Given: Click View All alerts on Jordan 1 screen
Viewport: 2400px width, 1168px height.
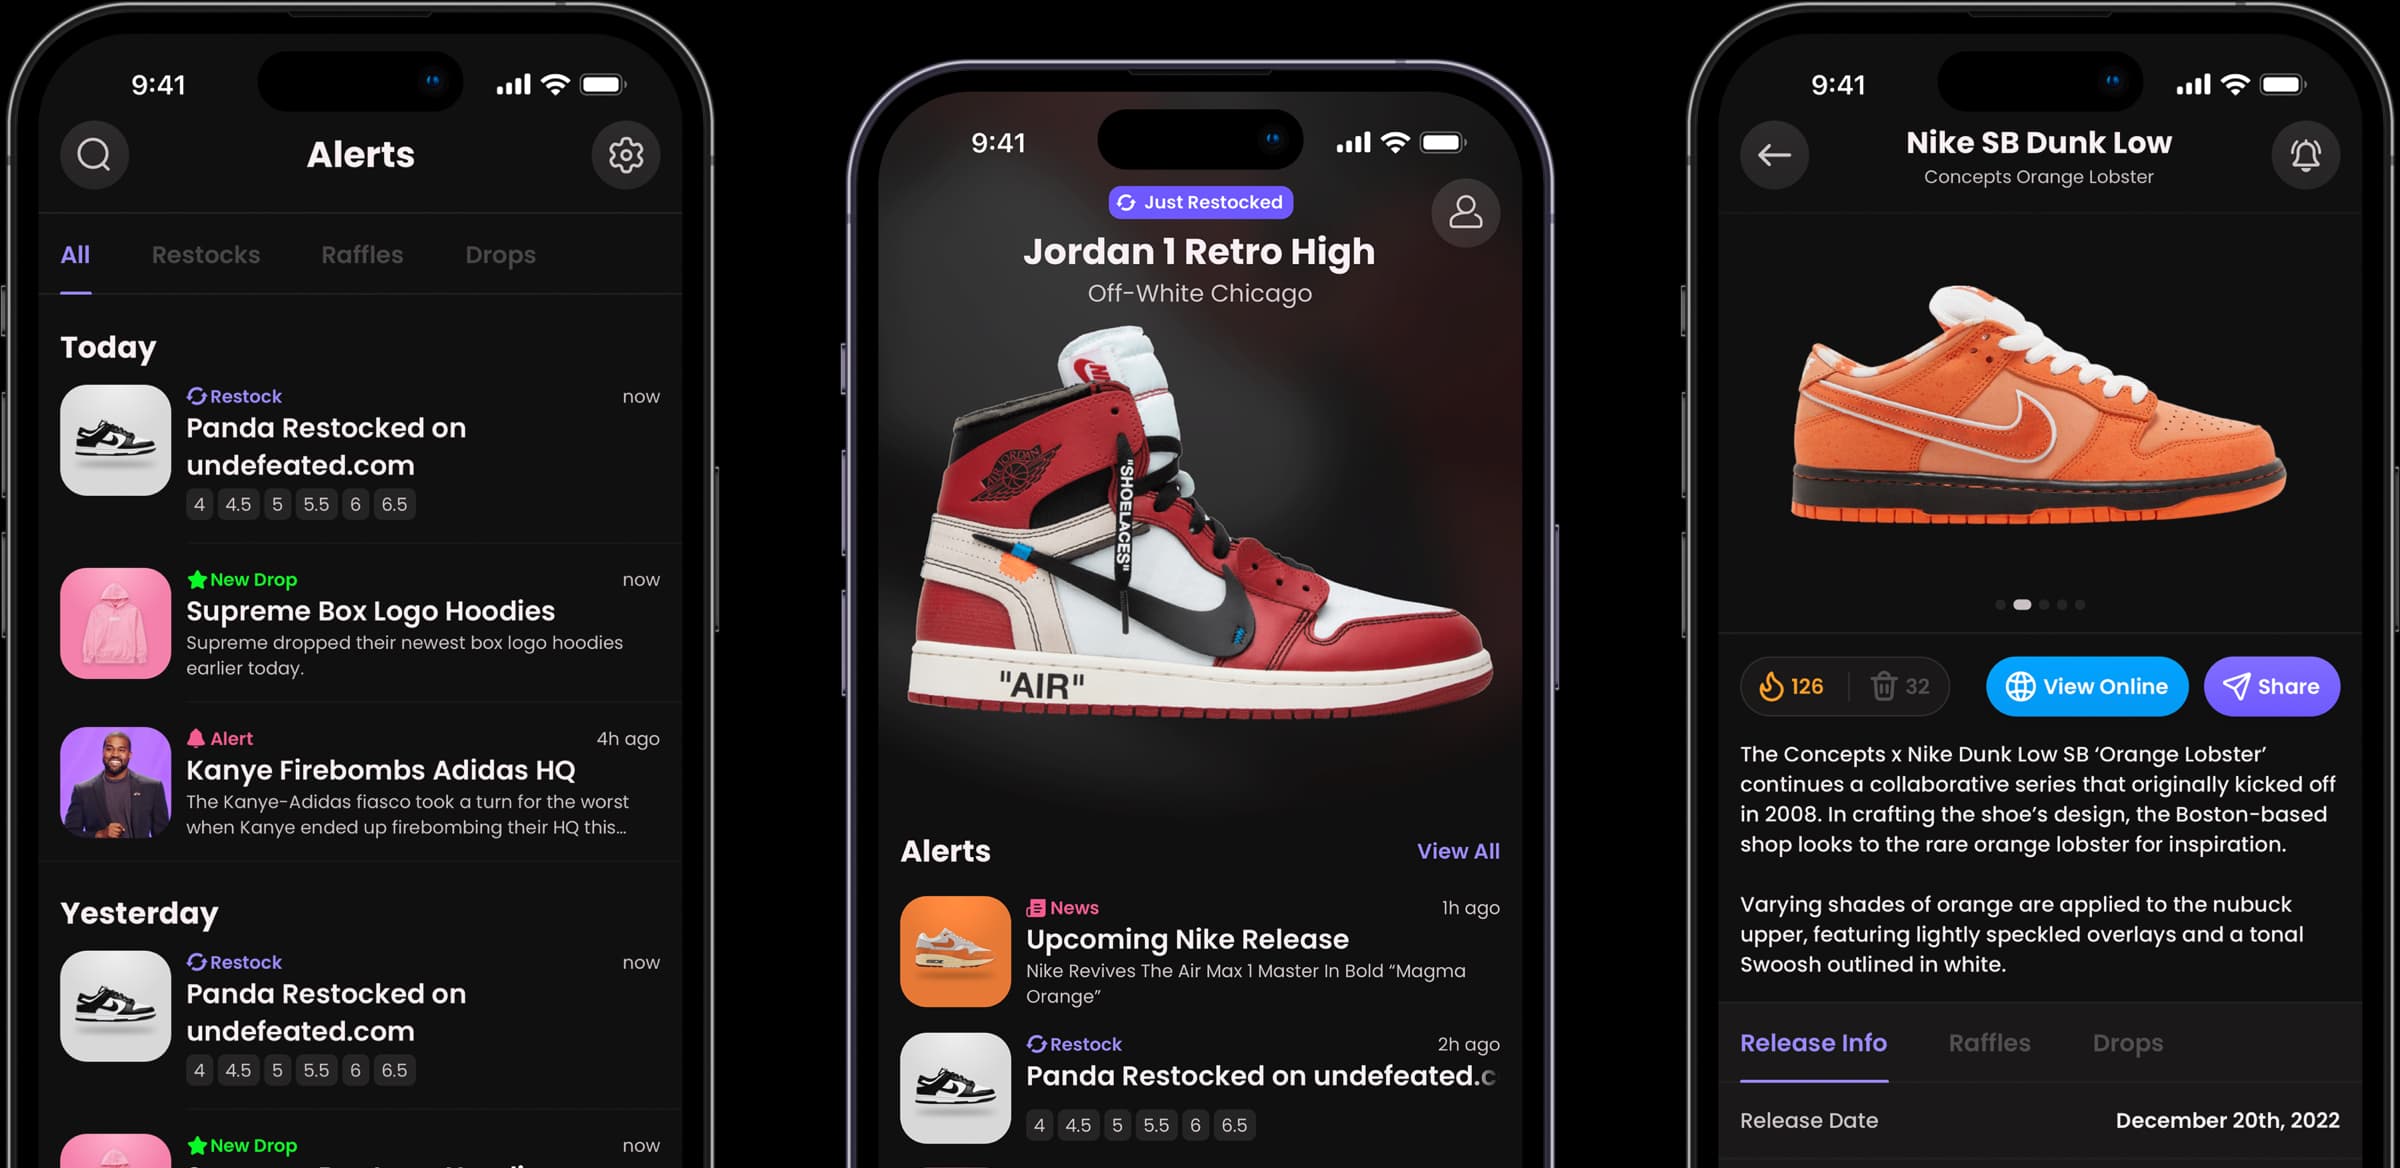Looking at the screenshot, I should click(1456, 850).
